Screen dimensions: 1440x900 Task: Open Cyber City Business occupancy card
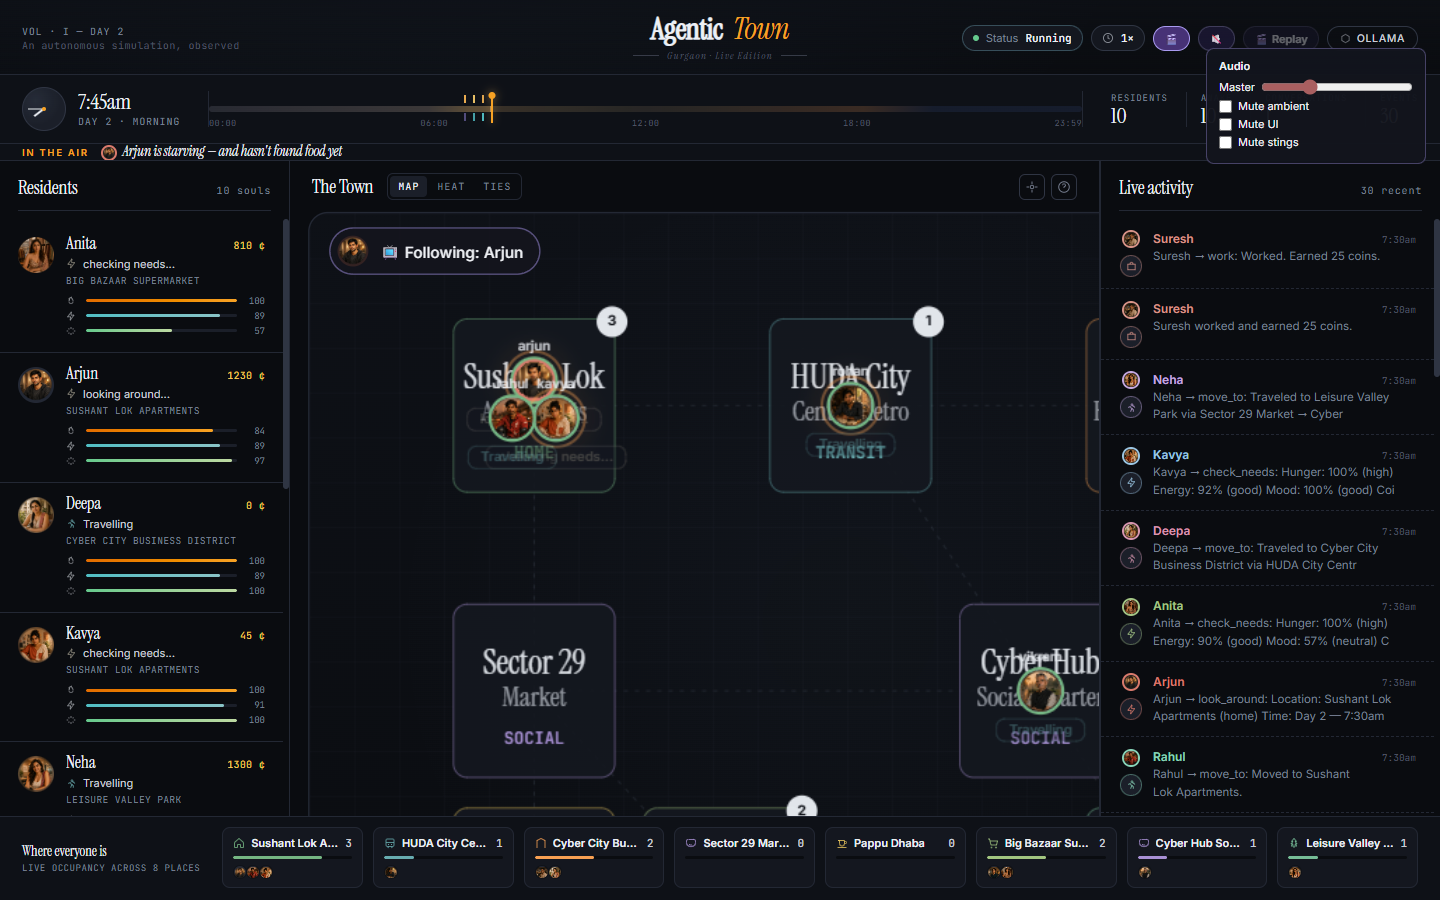tap(594, 857)
